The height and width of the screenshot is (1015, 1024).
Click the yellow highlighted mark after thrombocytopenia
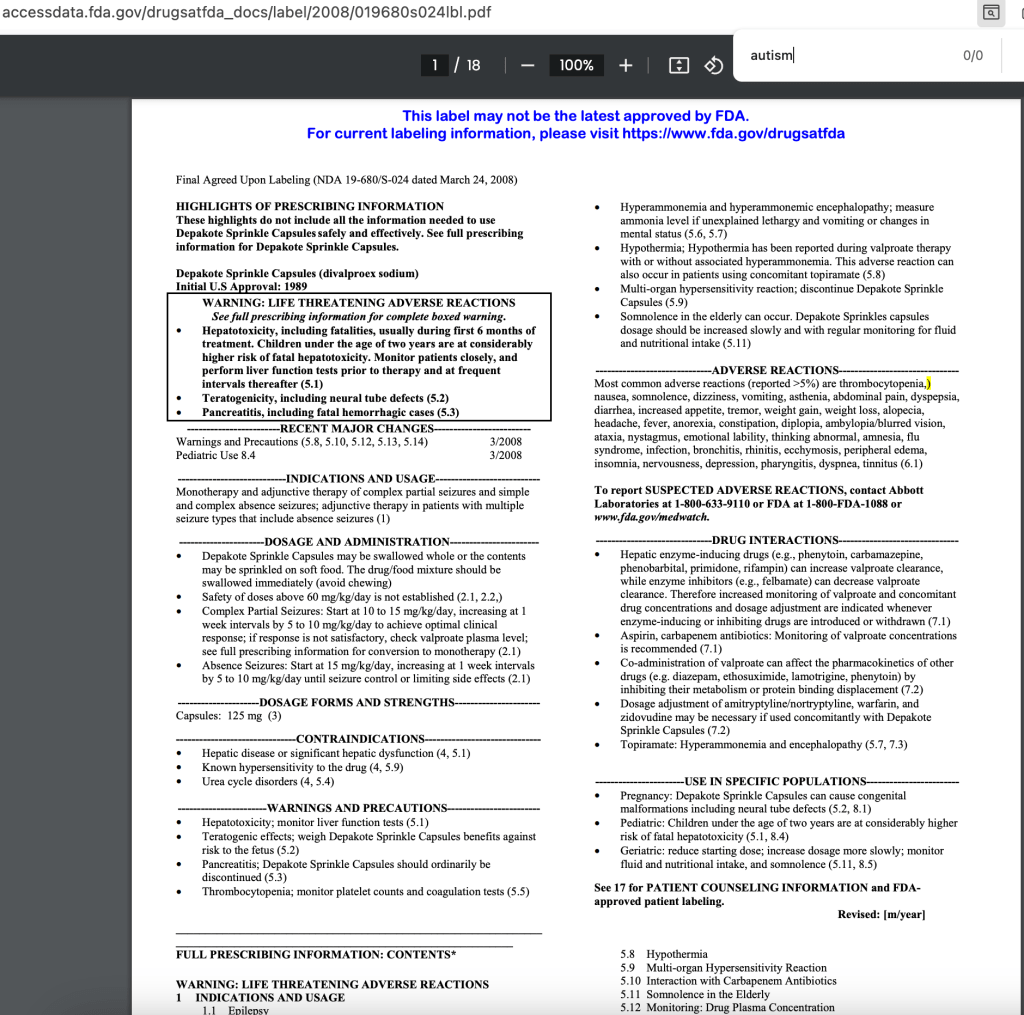[928, 383]
